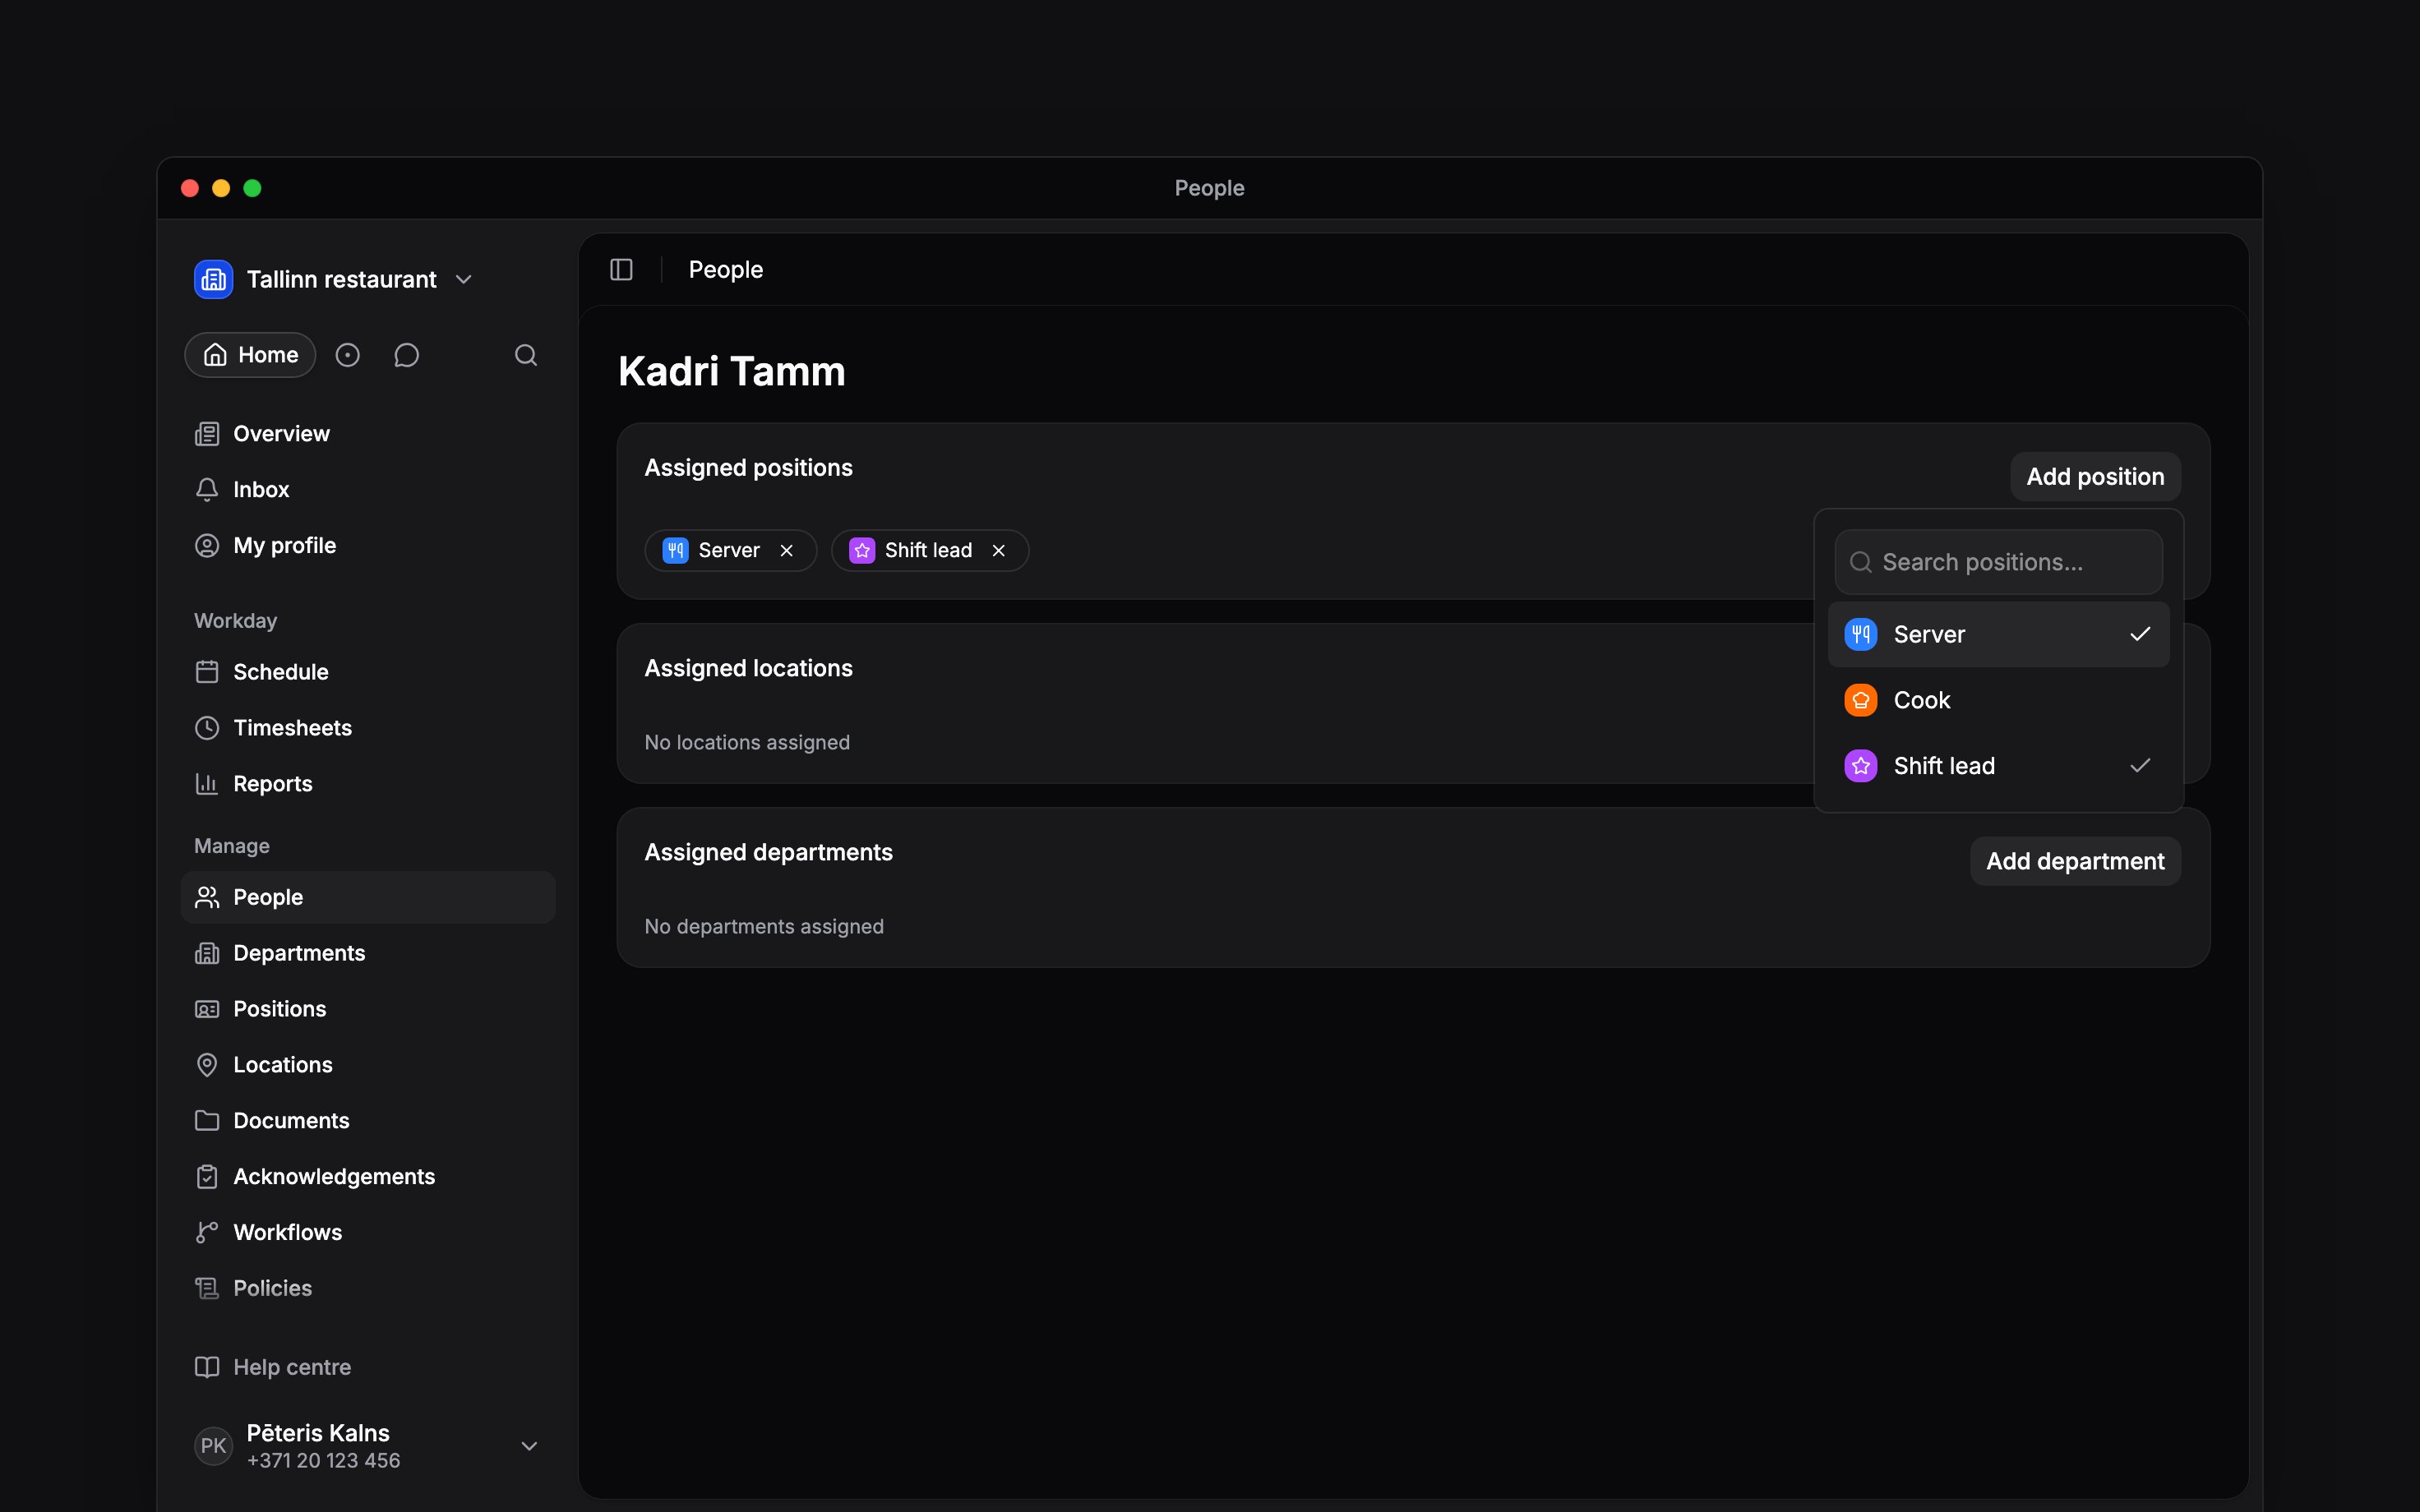Open Departments in the sidebar

click(367, 953)
